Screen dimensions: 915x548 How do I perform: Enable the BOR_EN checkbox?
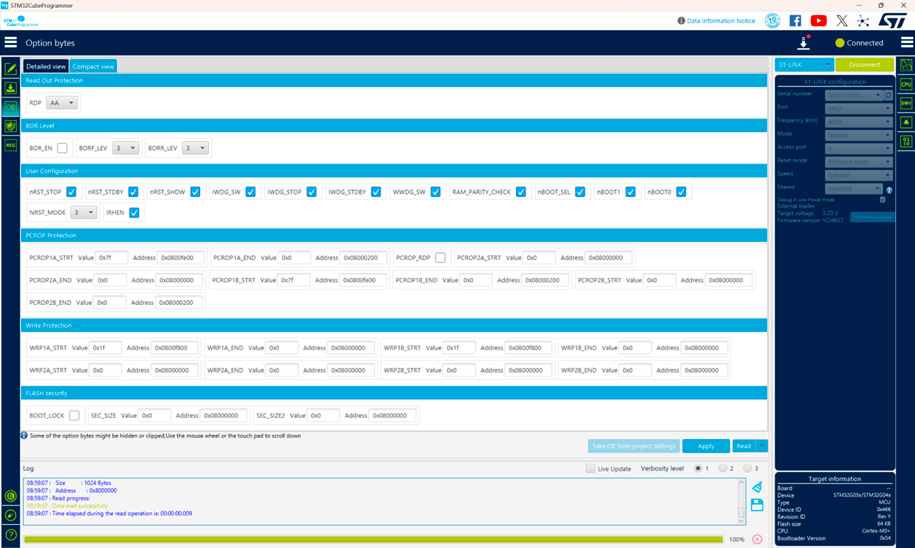[62, 148]
